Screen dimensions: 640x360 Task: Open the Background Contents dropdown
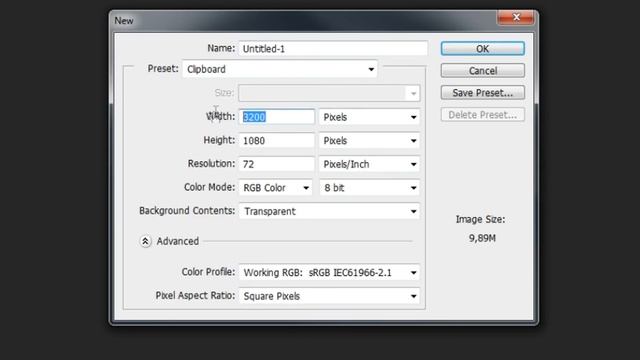(329, 211)
